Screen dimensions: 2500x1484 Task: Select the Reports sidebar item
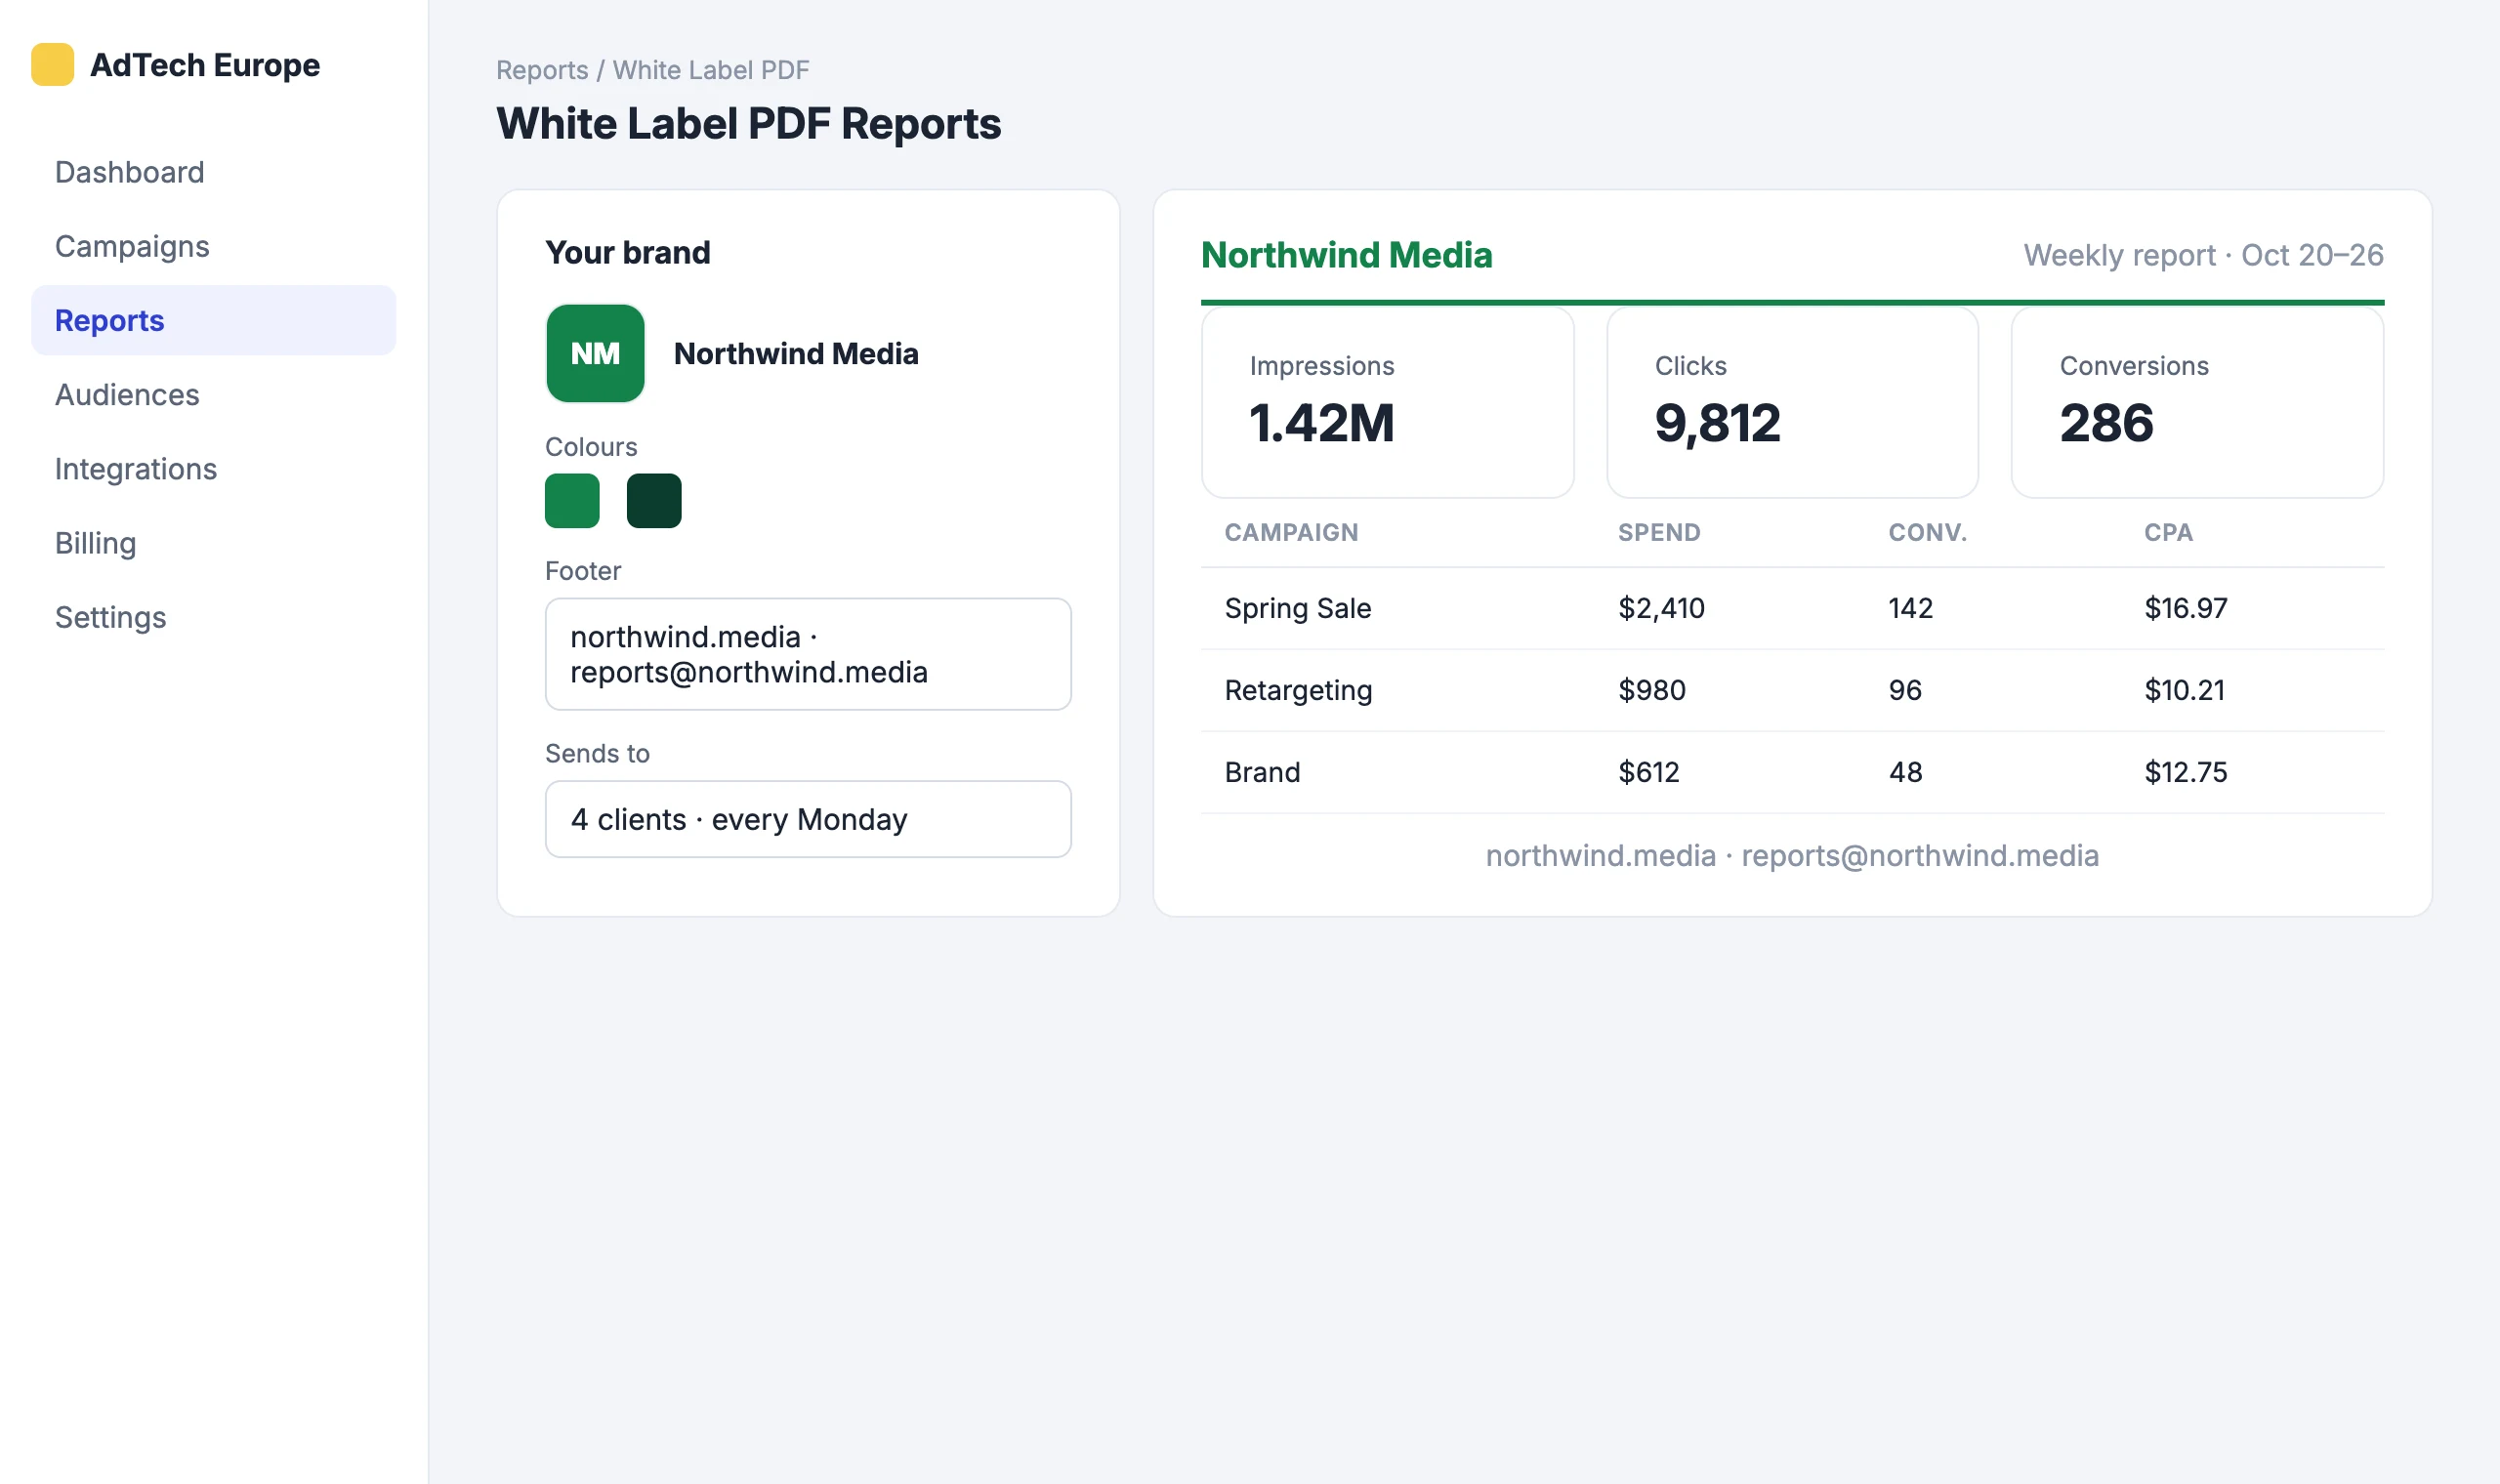(213, 320)
